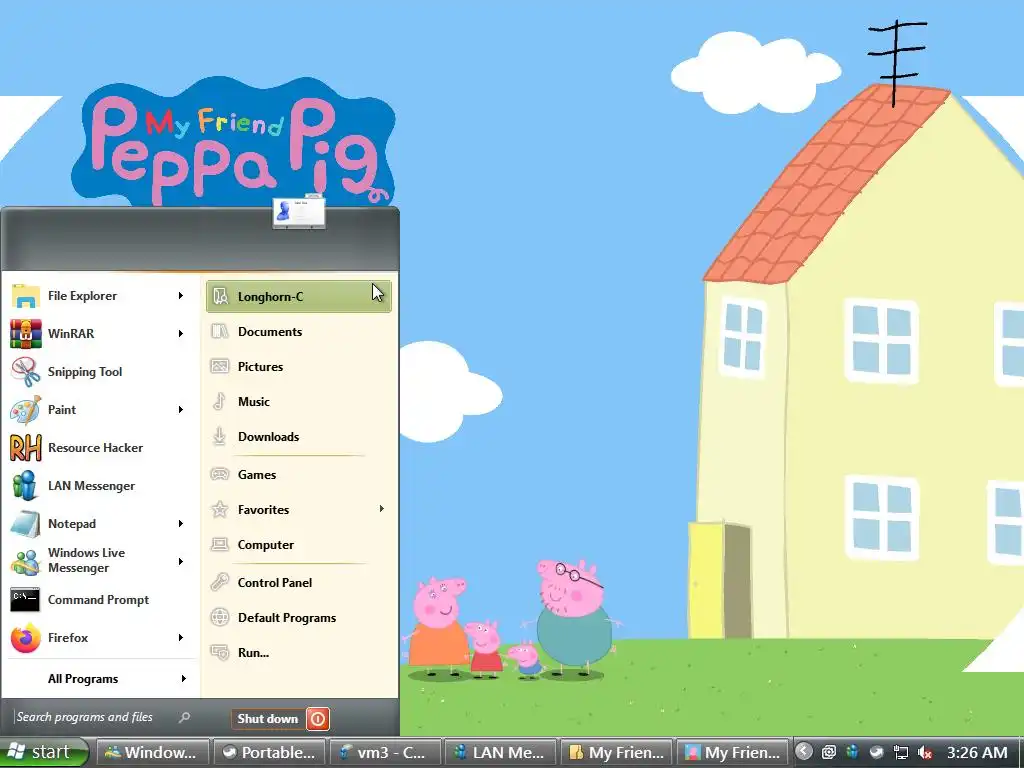Switch to the LAN Me... taskbar button
The height and width of the screenshot is (768, 1024).
click(x=501, y=753)
